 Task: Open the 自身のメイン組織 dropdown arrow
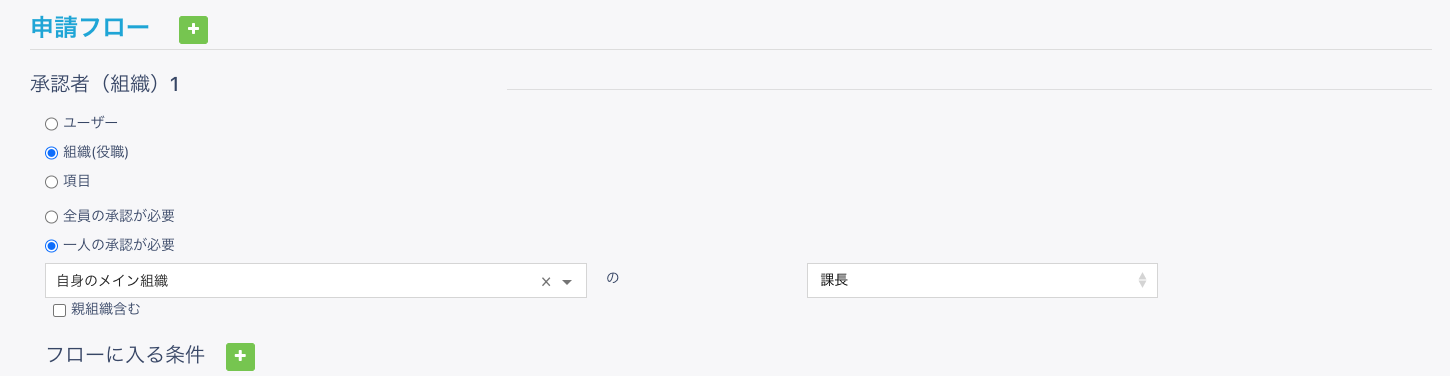[567, 282]
